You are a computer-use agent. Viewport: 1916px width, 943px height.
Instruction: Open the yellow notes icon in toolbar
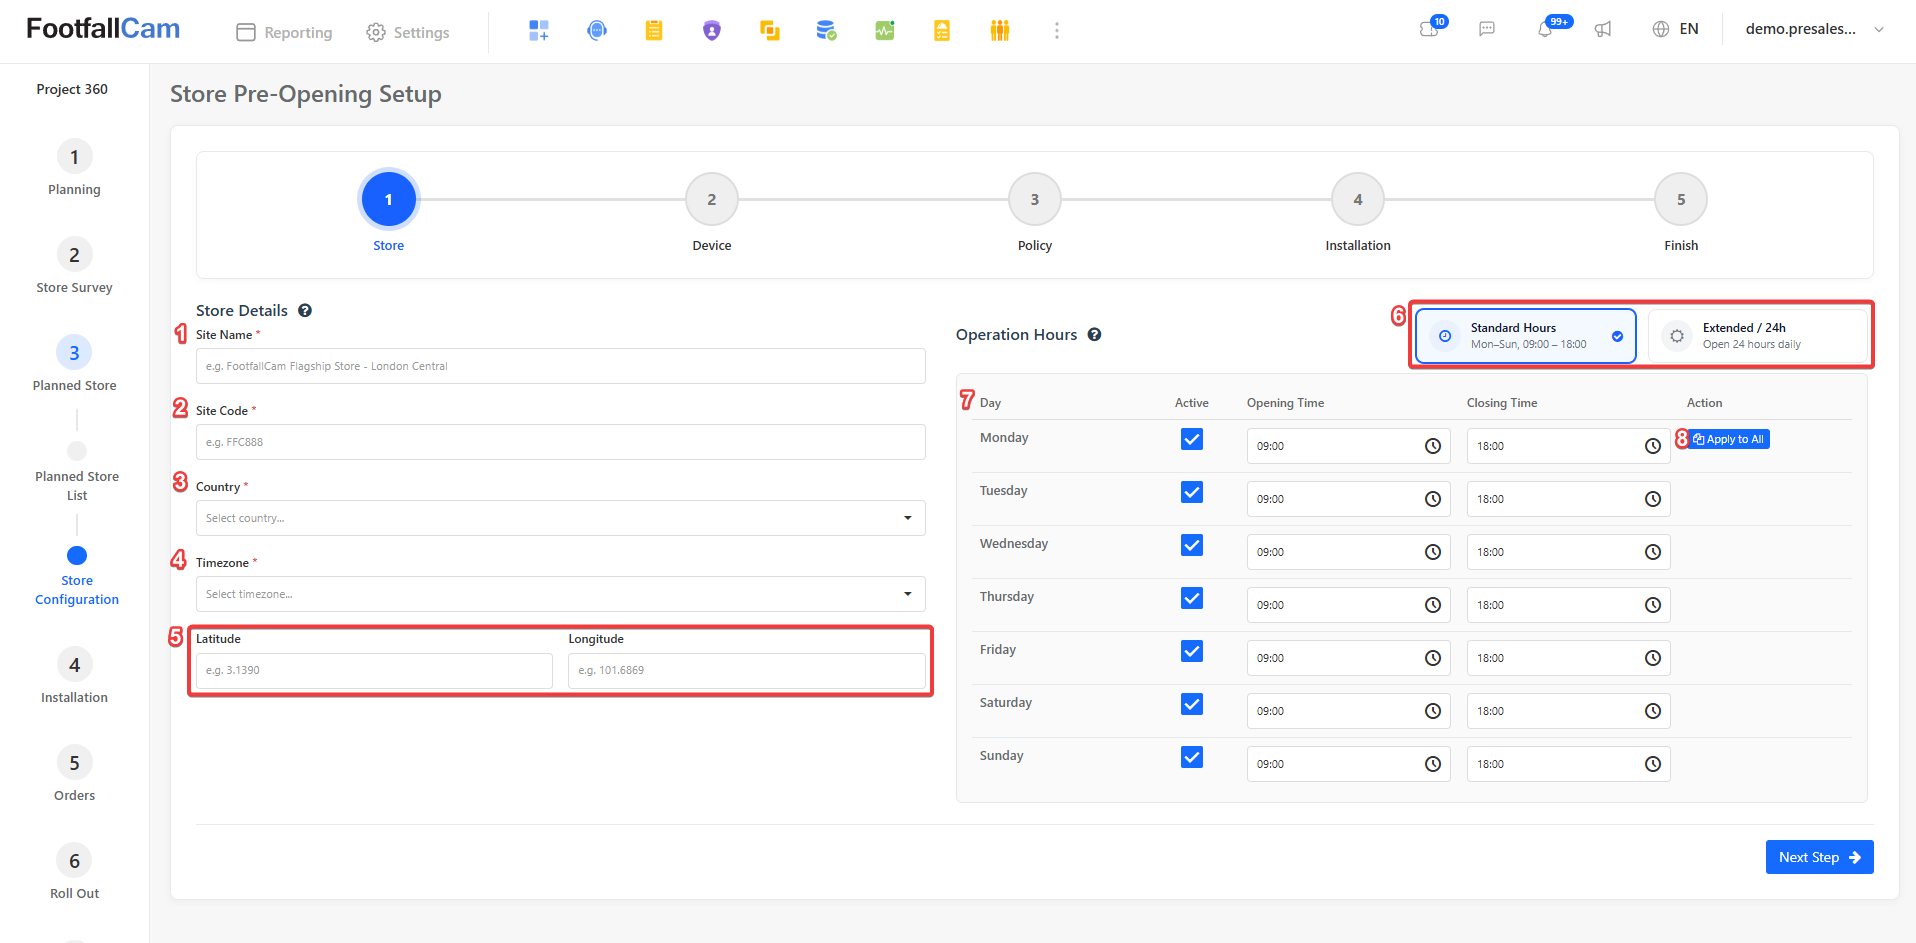pos(654,31)
